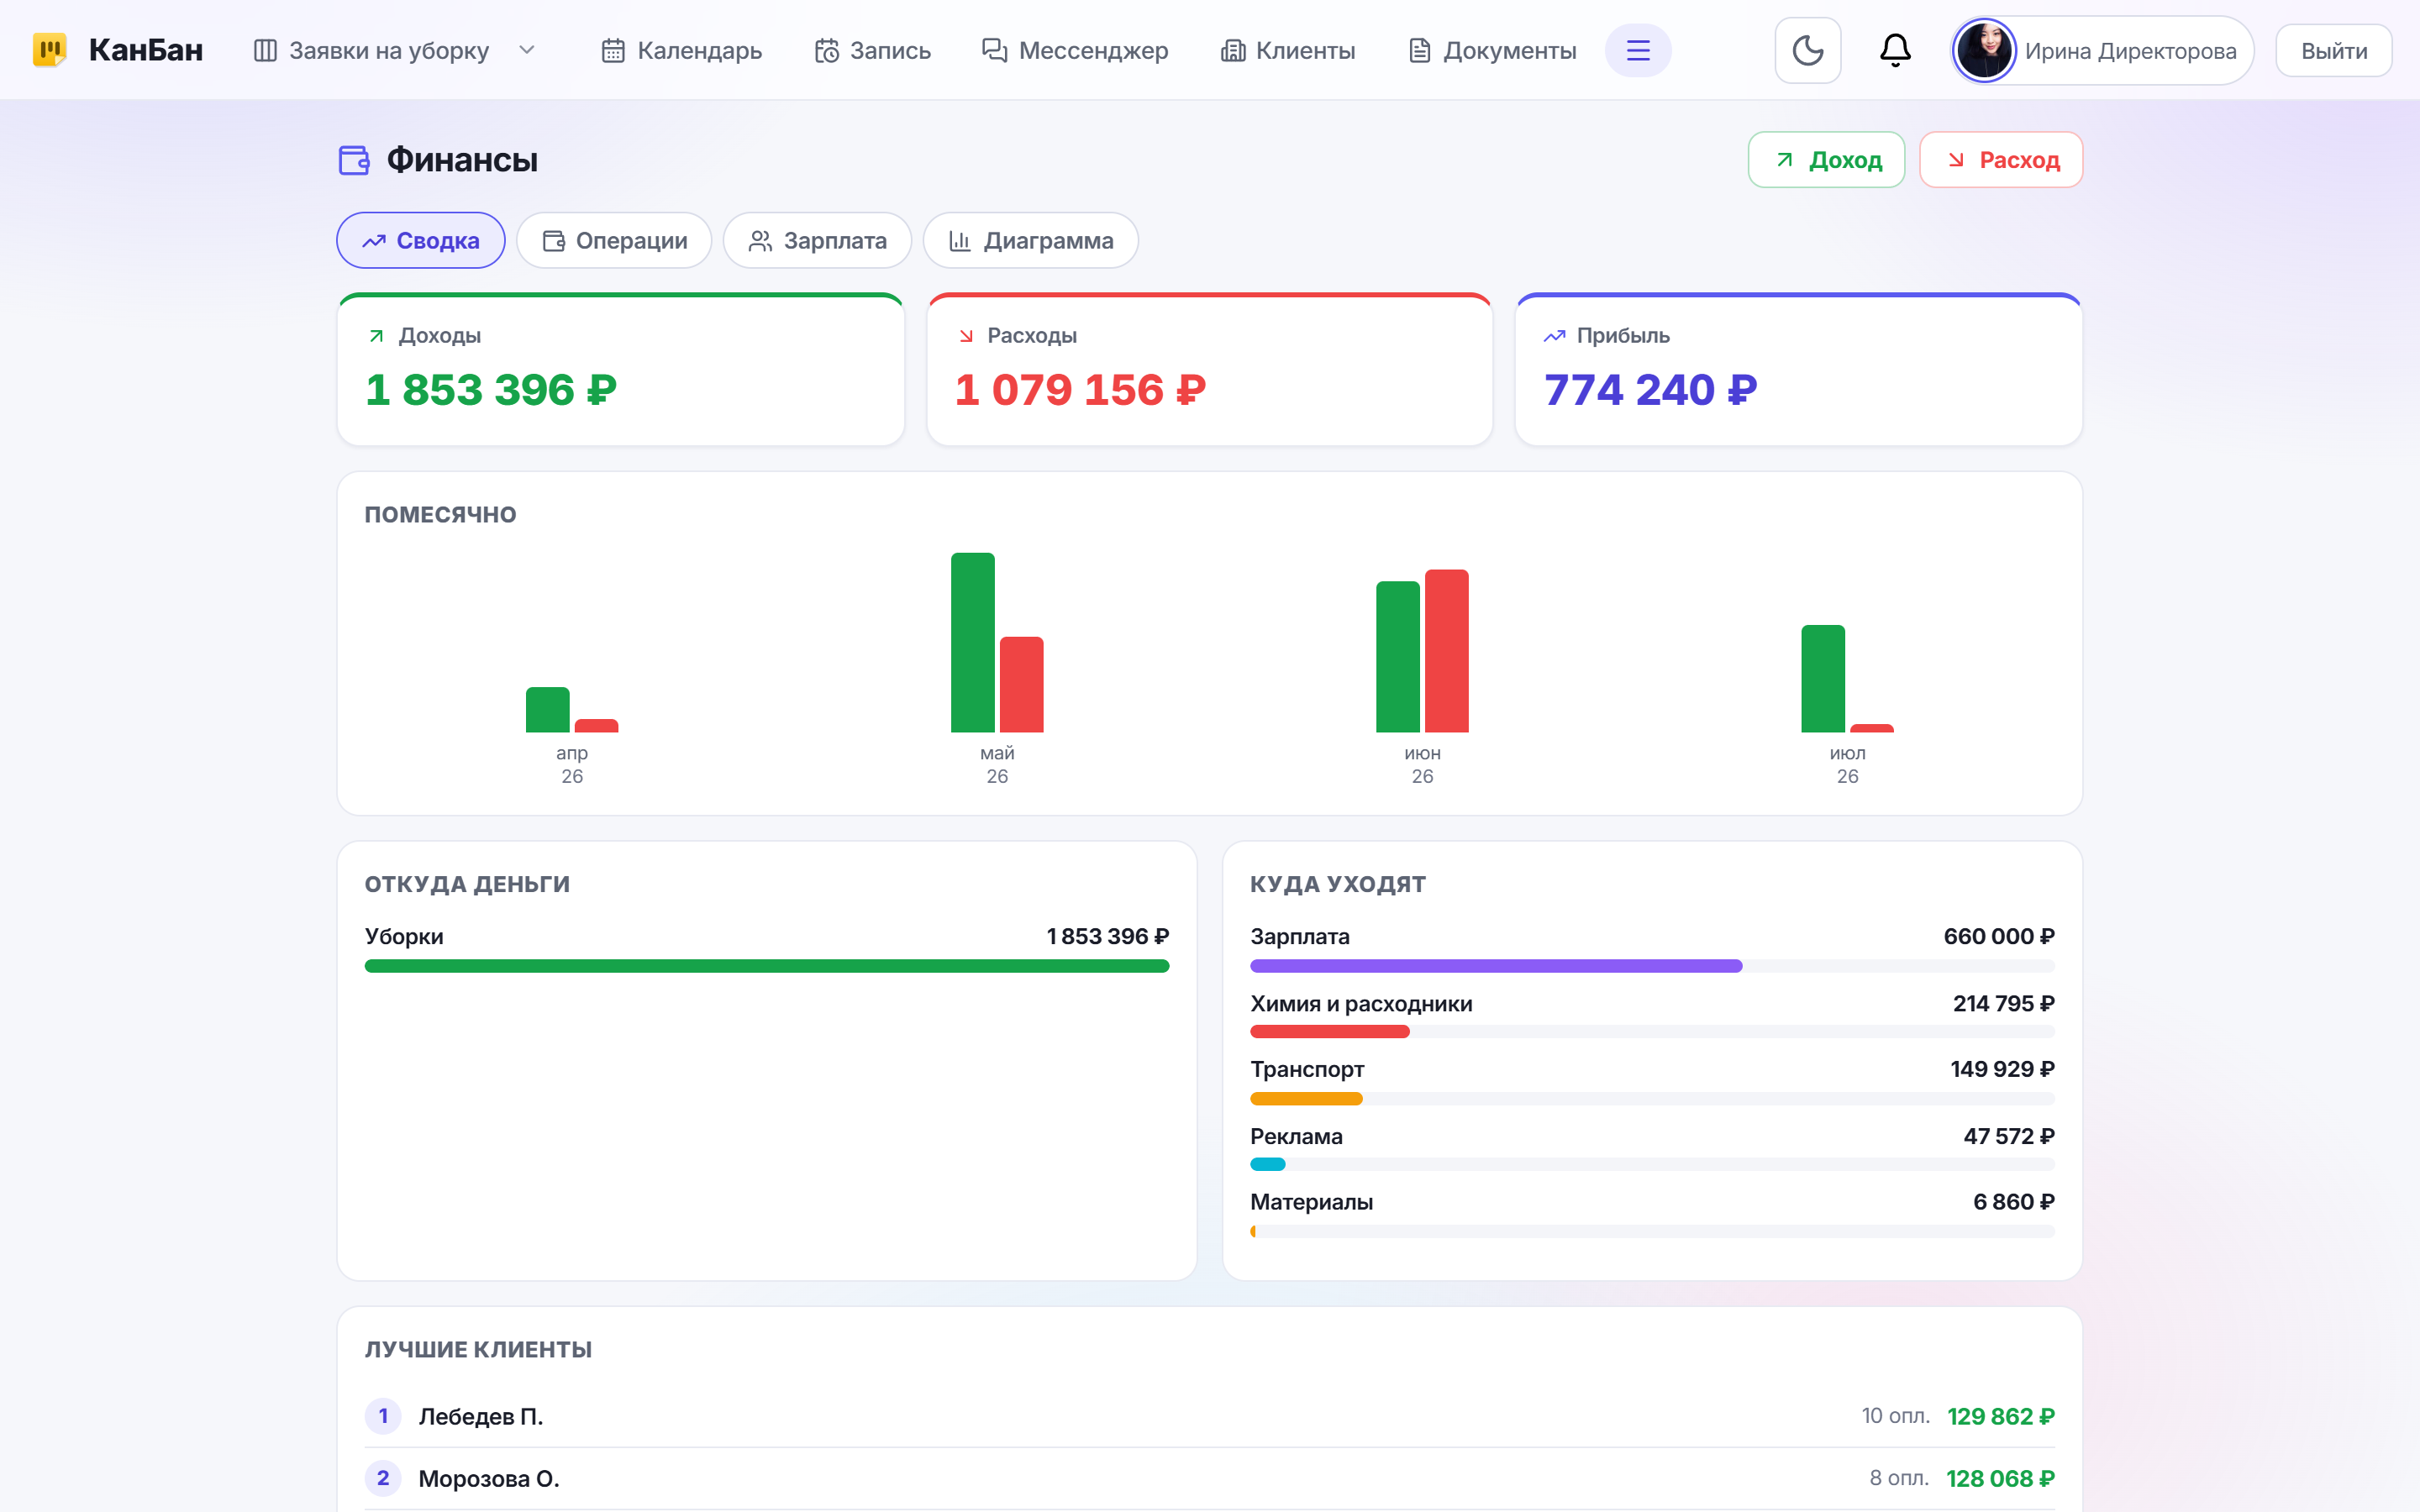Open Календарь calendar icon
The height and width of the screenshot is (1512, 2420).
(x=613, y=50)
